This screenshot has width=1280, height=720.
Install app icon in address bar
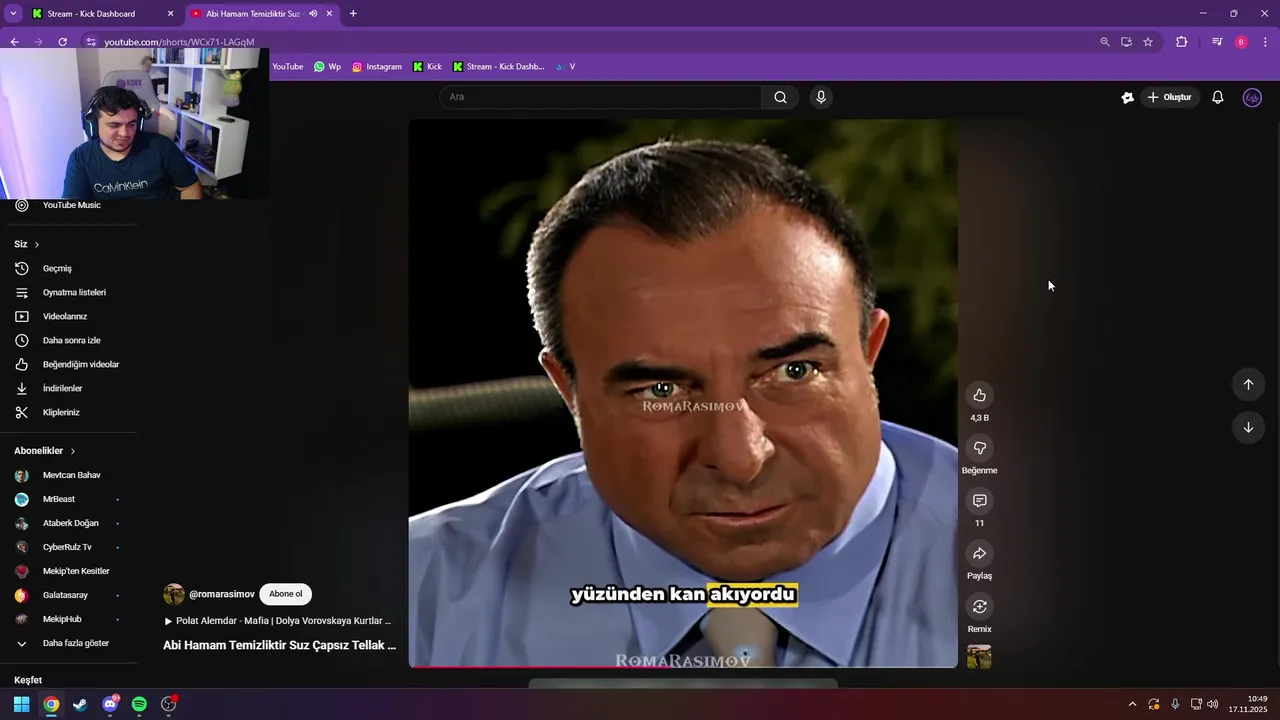point(1126,42)
